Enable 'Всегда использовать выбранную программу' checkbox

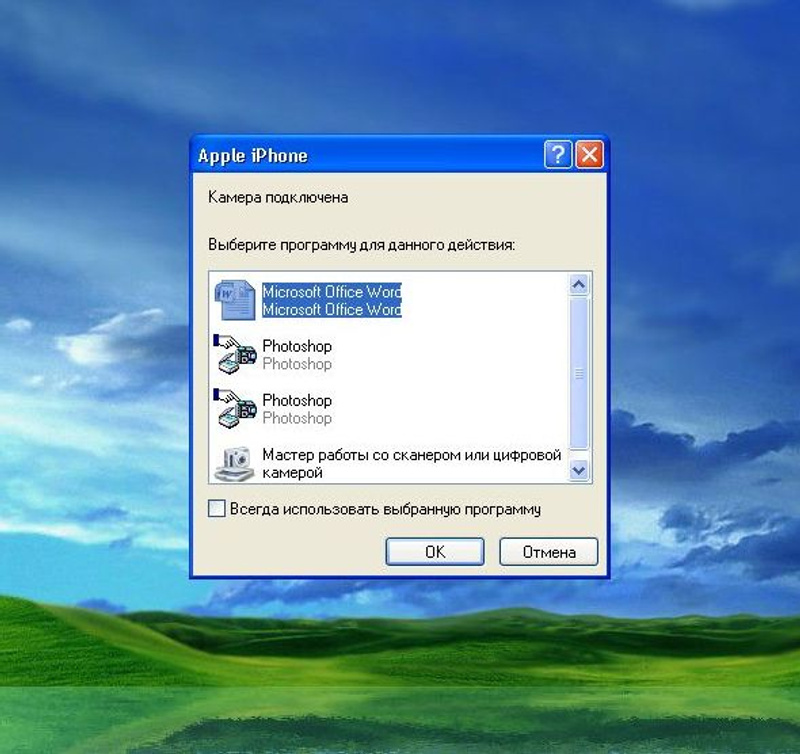pyautogui.click(x=217, y=509)
